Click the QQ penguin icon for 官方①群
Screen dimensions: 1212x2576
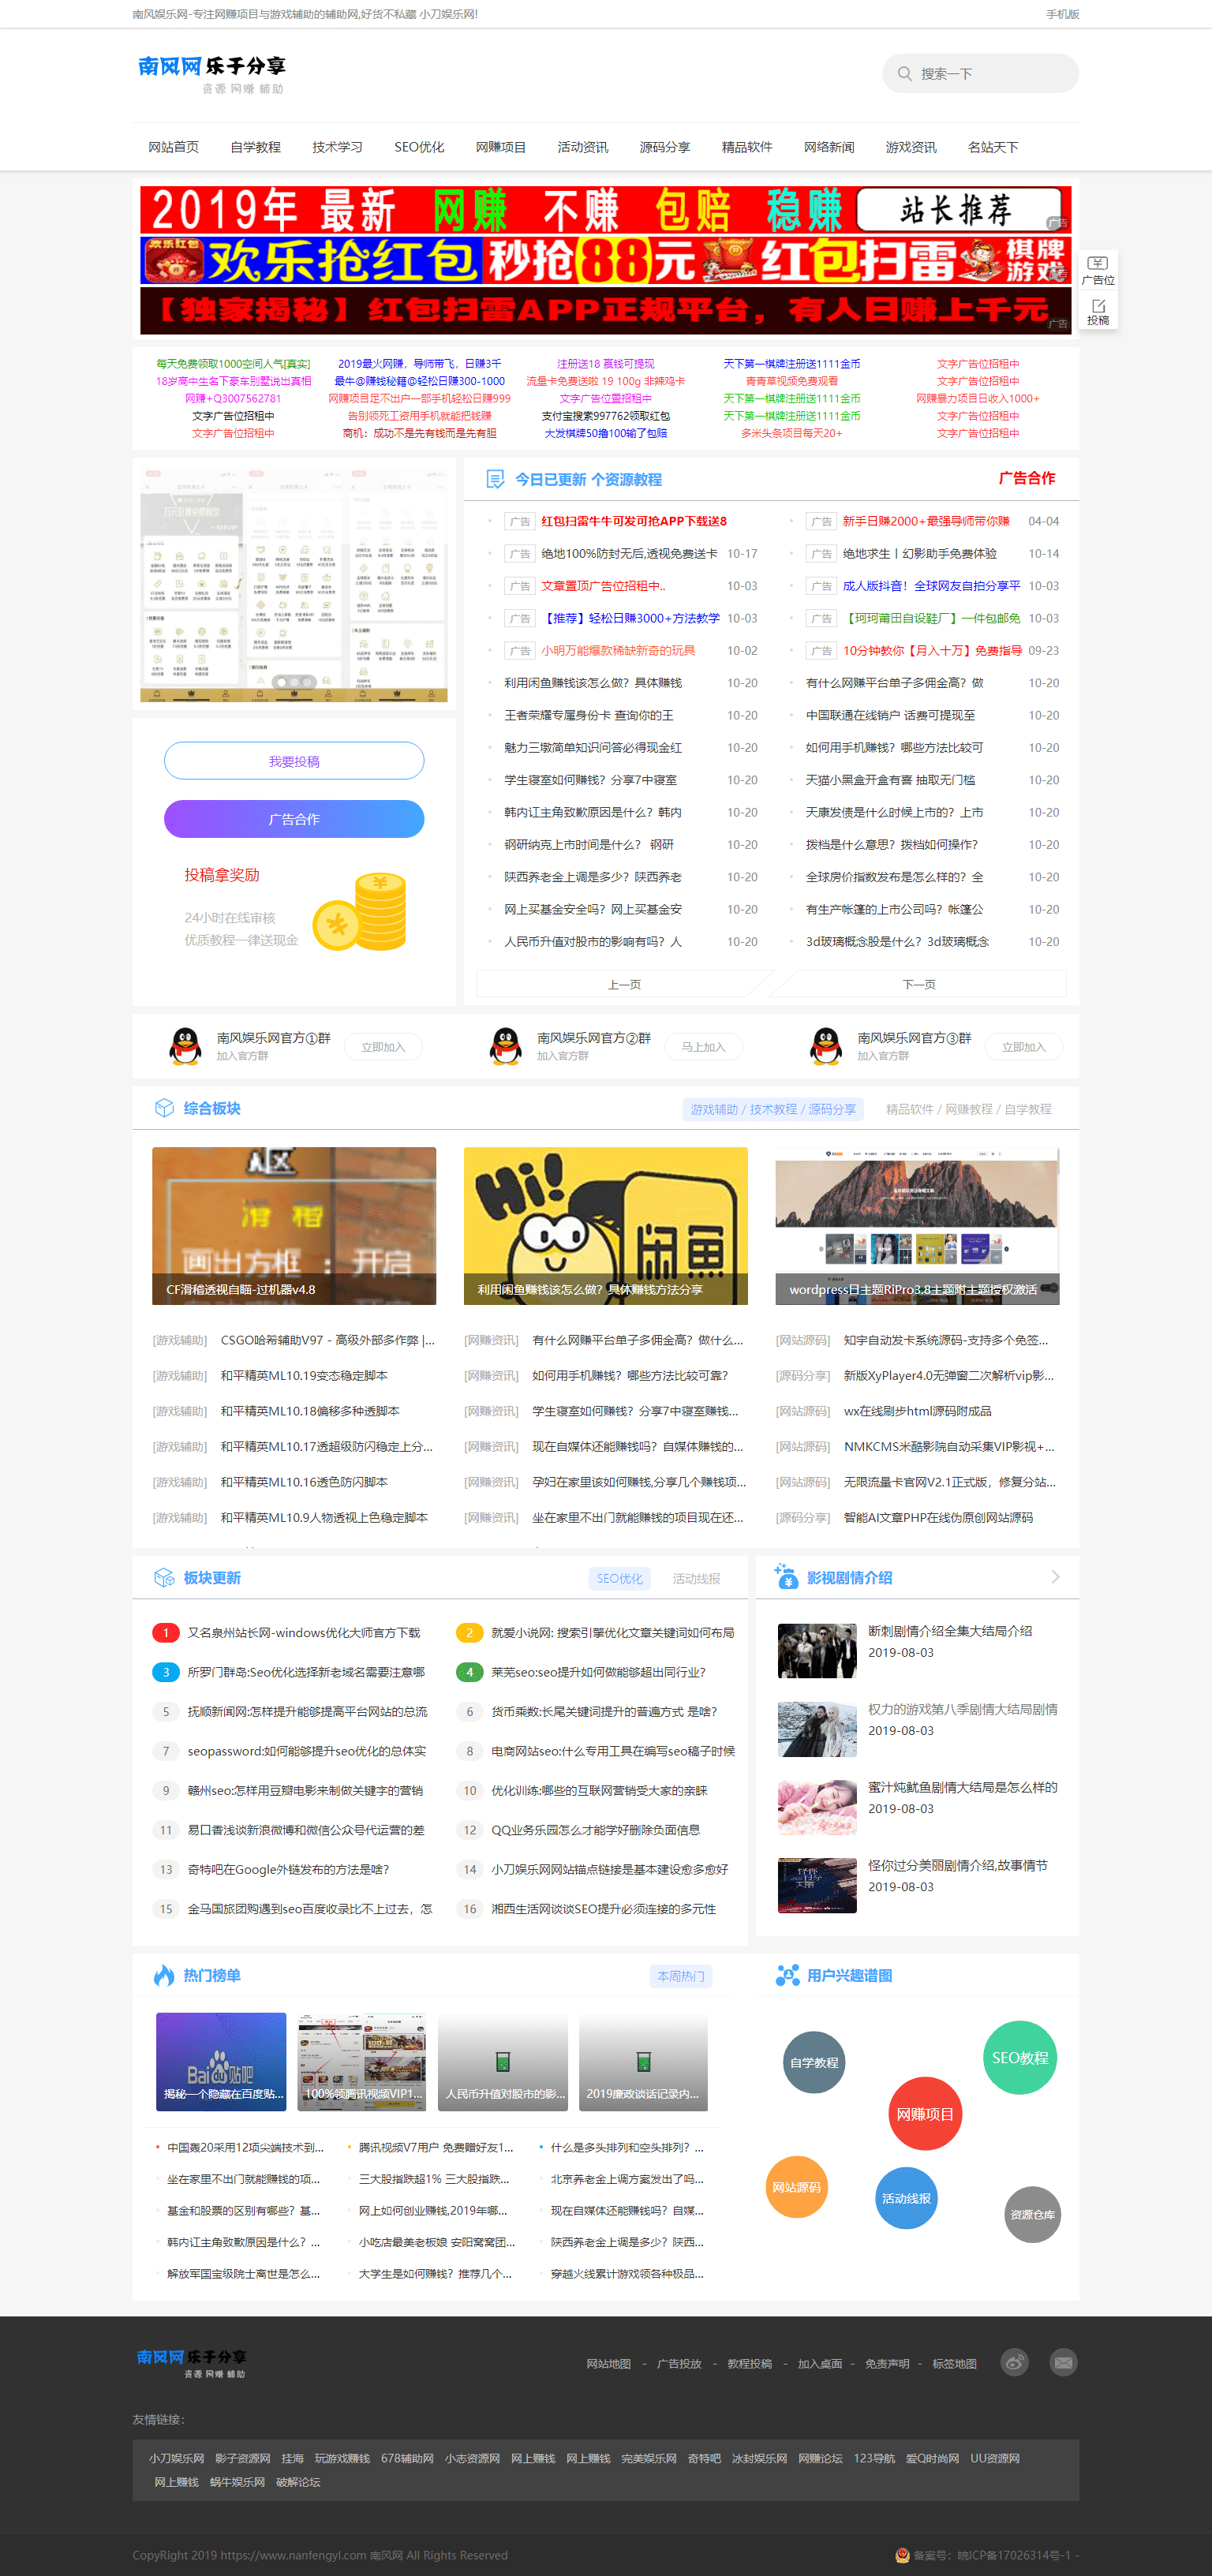(185, 1046)
